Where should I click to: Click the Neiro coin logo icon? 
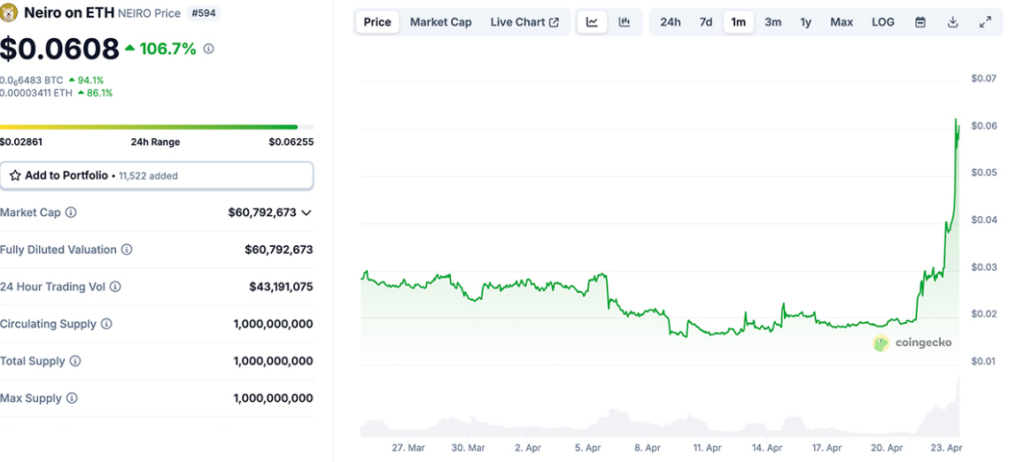[x=9, y=12]
